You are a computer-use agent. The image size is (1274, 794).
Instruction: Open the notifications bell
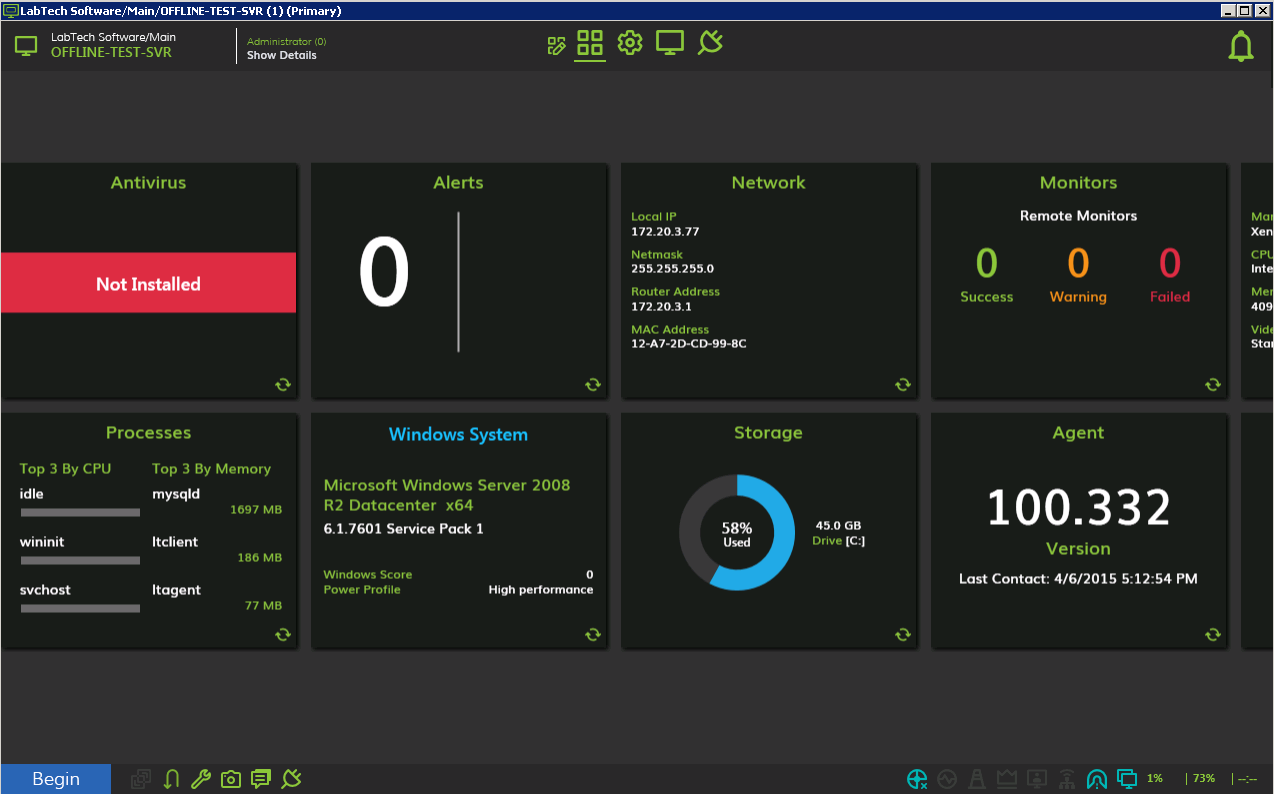[1240, 46]
